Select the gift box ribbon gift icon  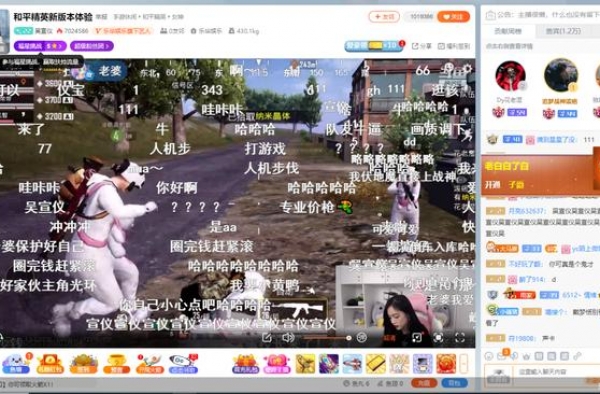pyautogui.click(x=399, y=363)
